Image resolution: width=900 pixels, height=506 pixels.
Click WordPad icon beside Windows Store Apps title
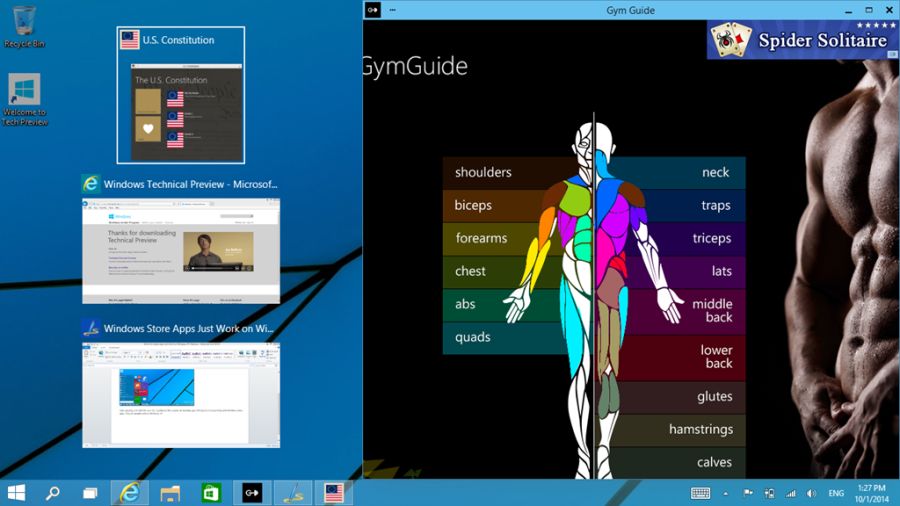(91, 328)
